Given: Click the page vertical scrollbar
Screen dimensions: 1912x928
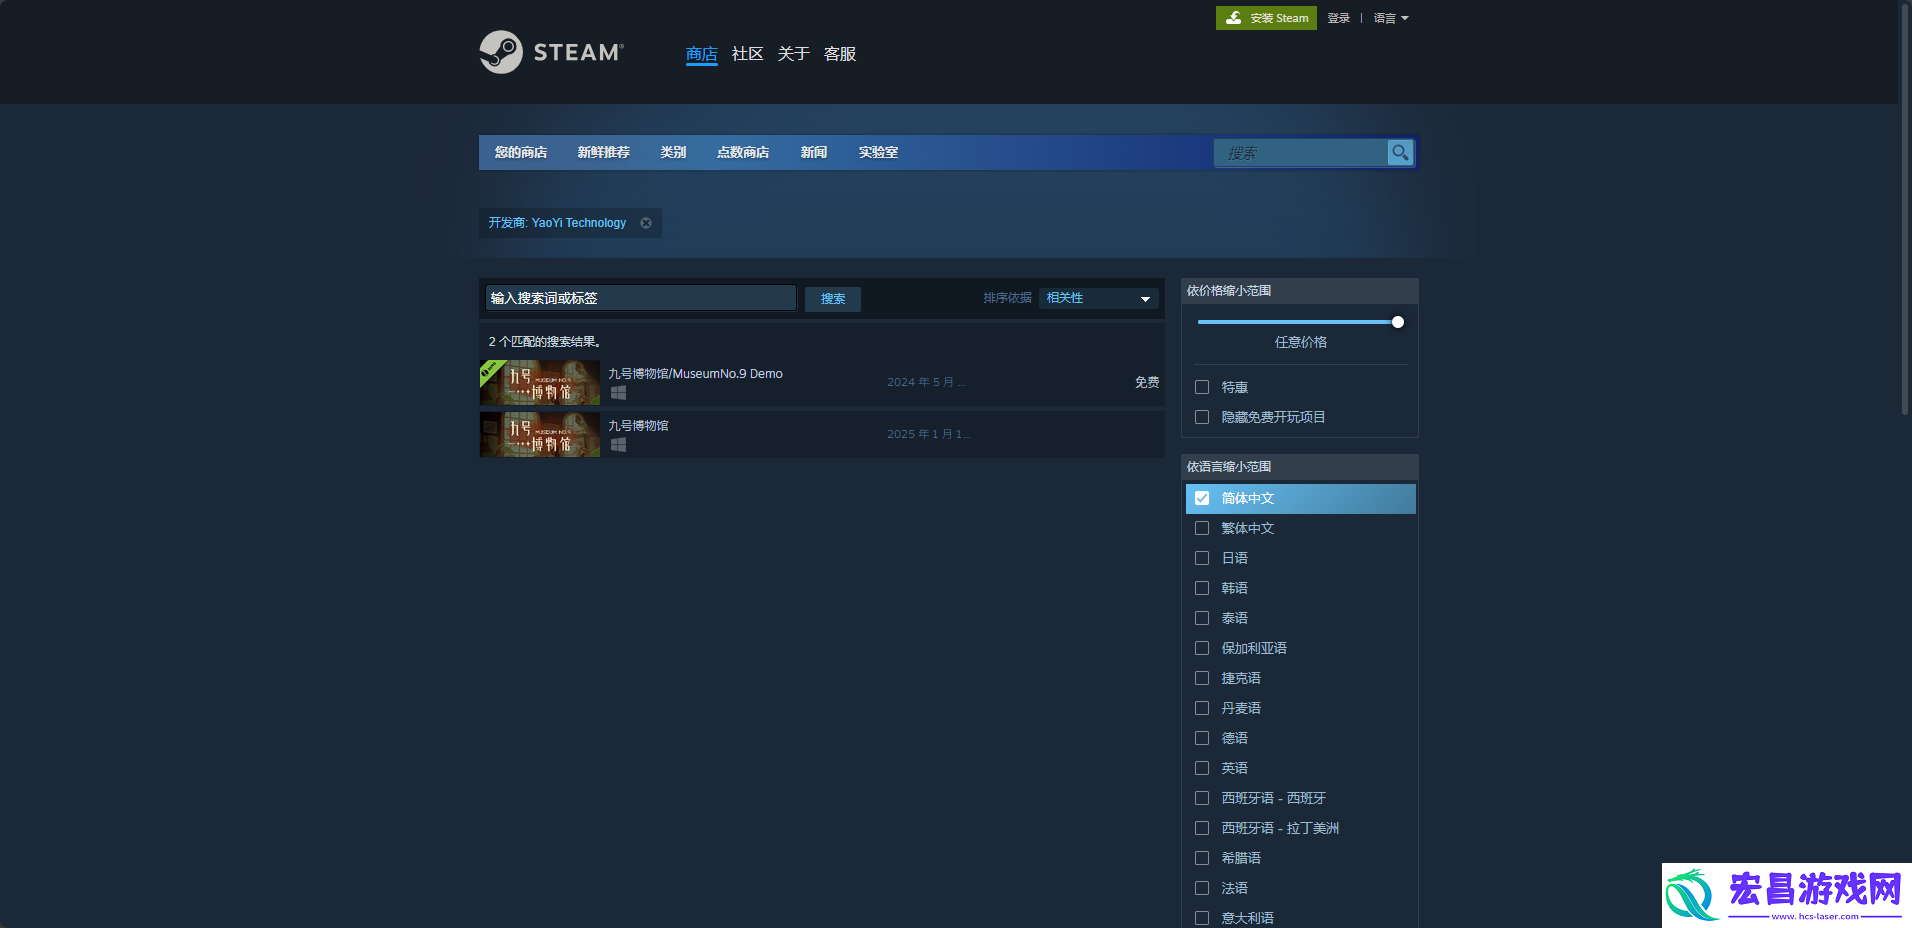Looking at the screenshot, I should tap(1905, 210).
